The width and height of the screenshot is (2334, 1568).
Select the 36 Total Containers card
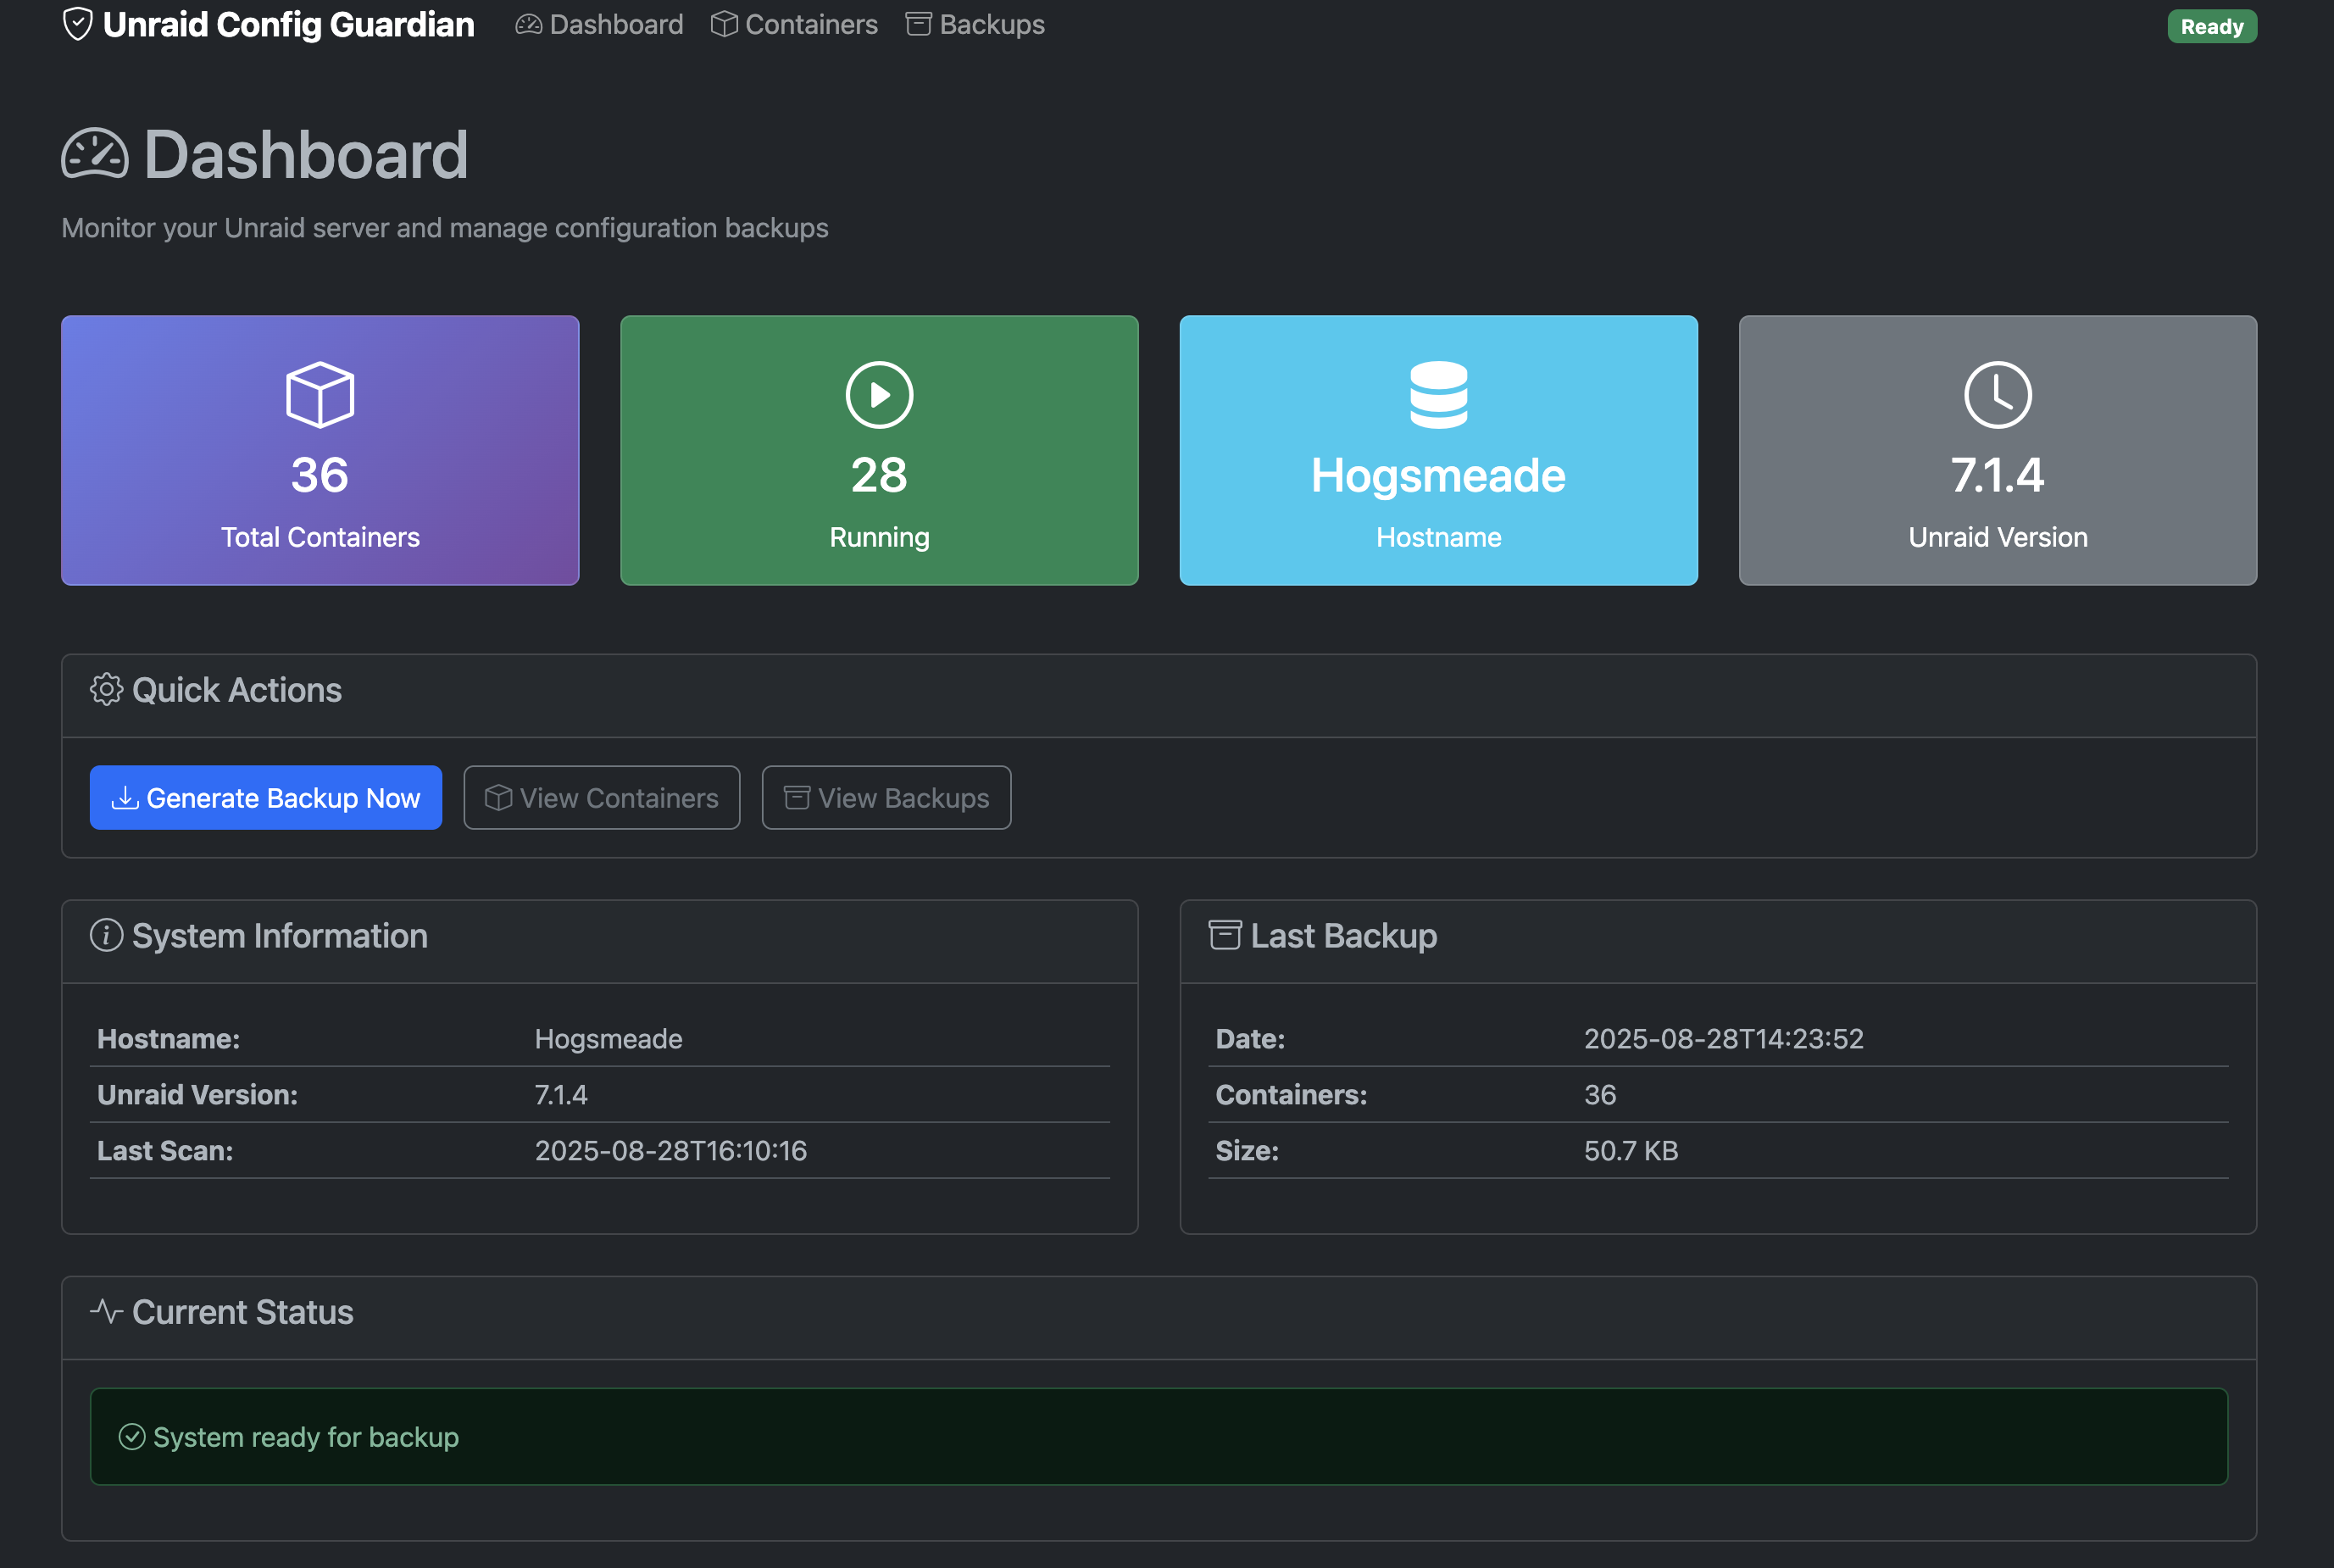click(320, 450)
